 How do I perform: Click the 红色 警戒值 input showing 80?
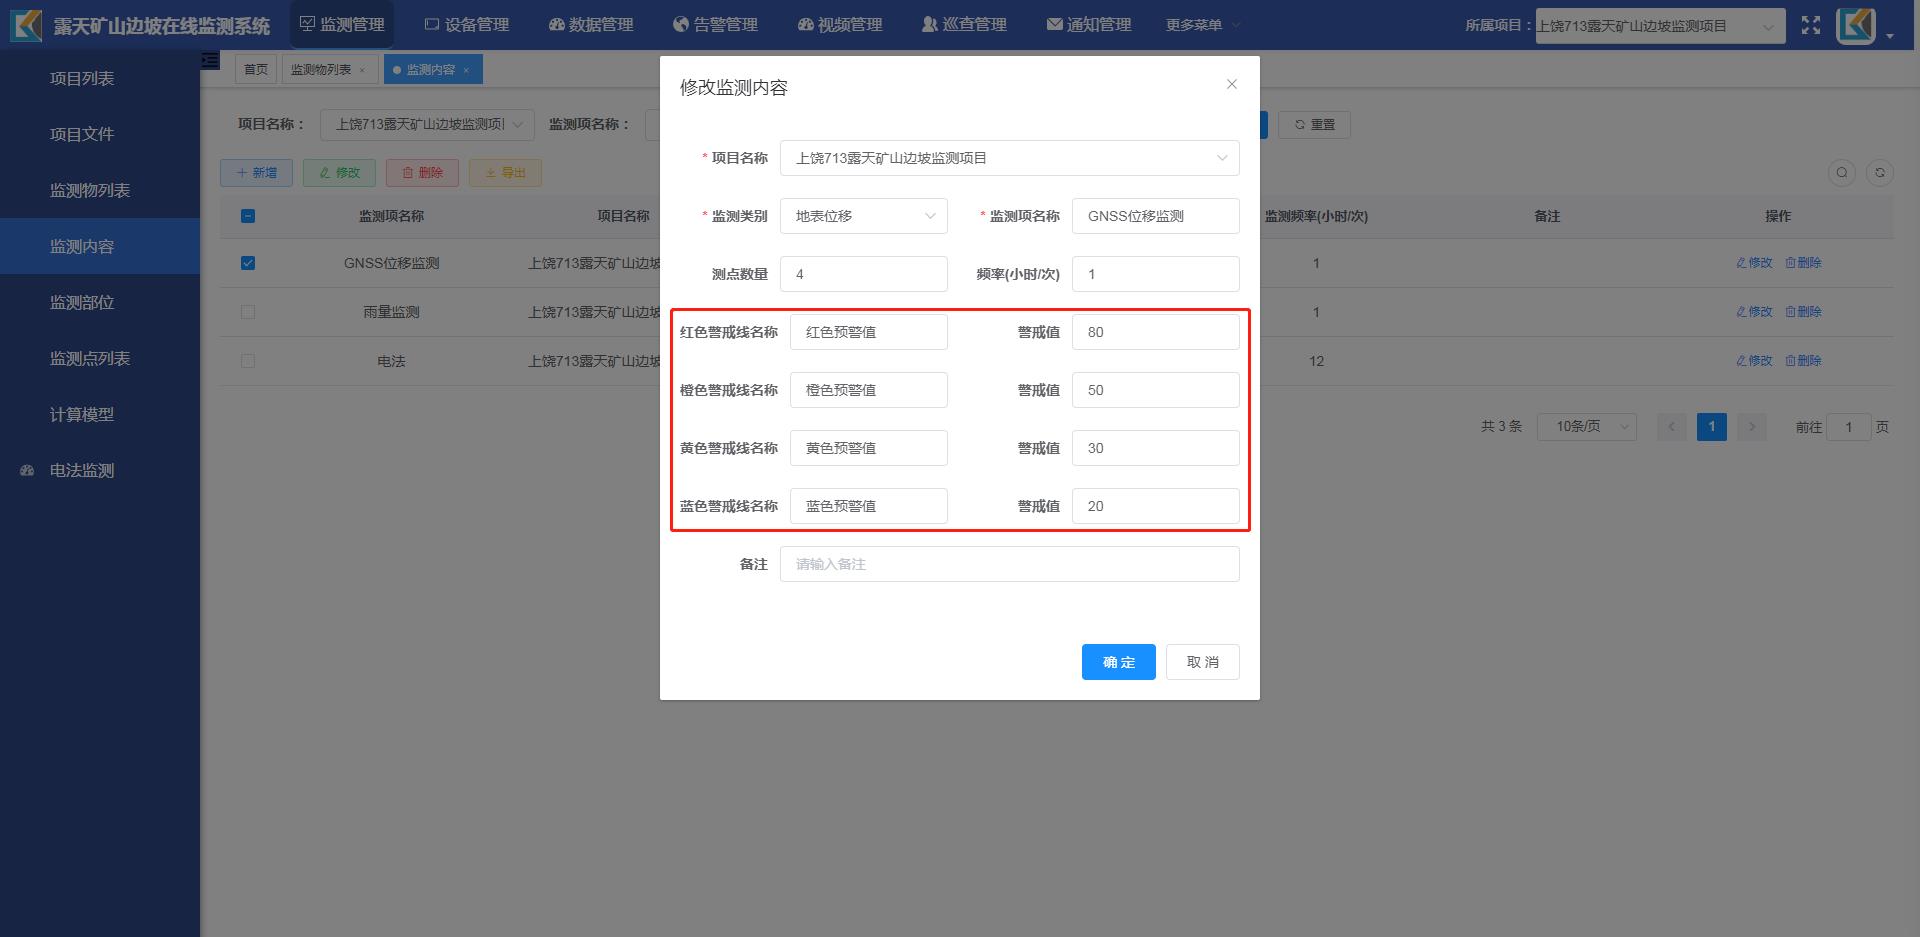[x=1155, y=332]
